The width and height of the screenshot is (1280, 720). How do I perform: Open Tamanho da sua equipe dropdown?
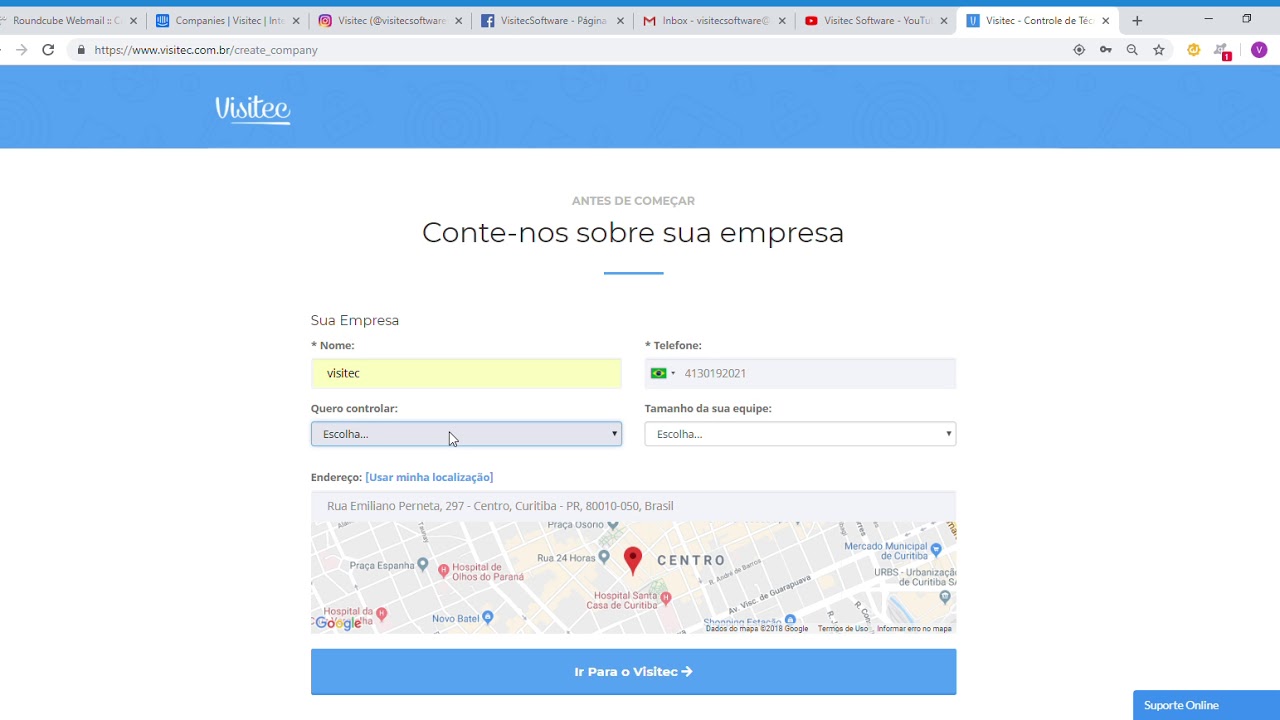point(800,434)
